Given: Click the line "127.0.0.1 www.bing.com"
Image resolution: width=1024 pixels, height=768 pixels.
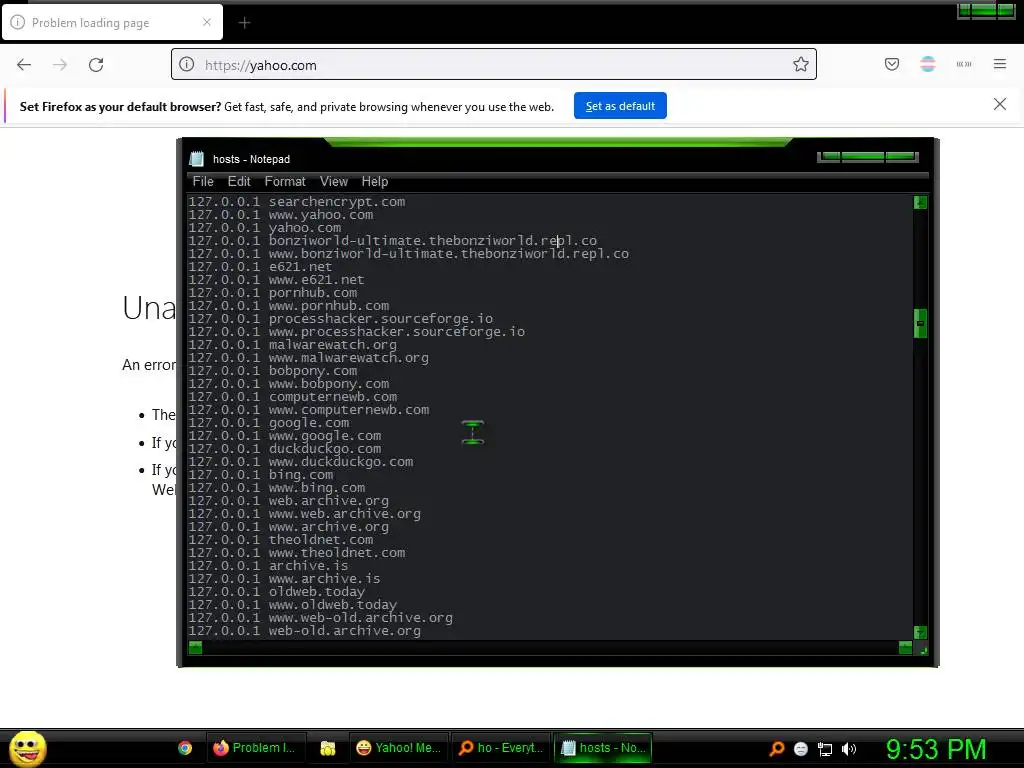Looking at the screenshot, I should pos(277,488).
